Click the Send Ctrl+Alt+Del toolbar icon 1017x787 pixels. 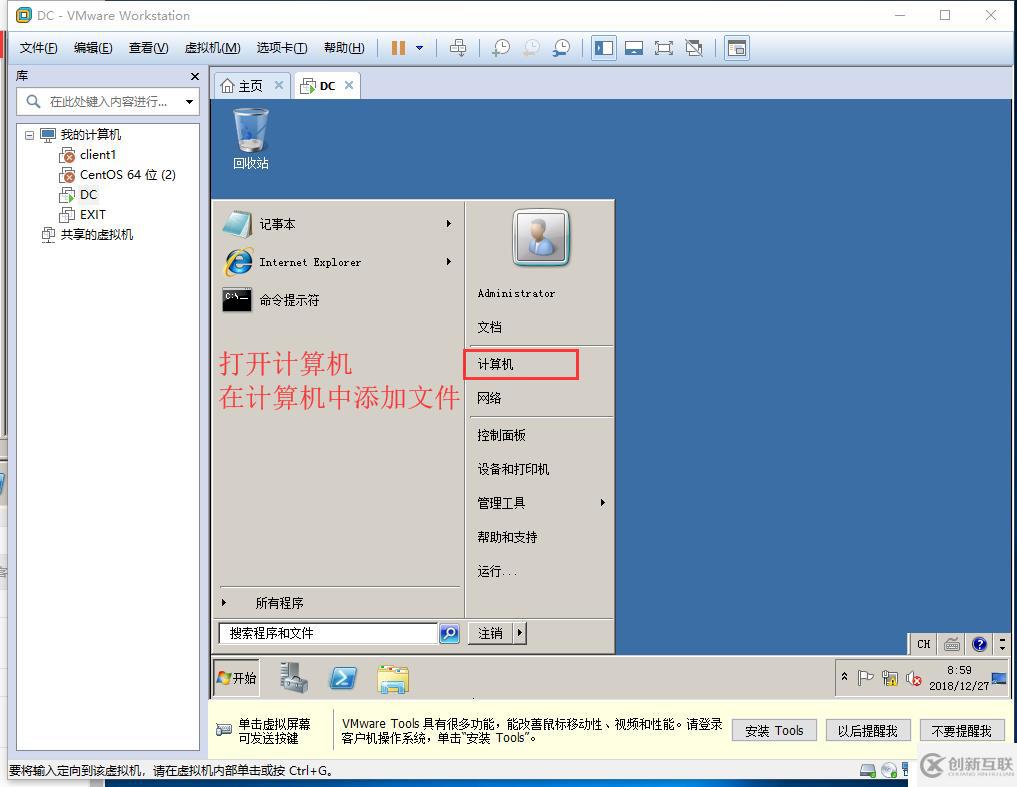point(458,48)
